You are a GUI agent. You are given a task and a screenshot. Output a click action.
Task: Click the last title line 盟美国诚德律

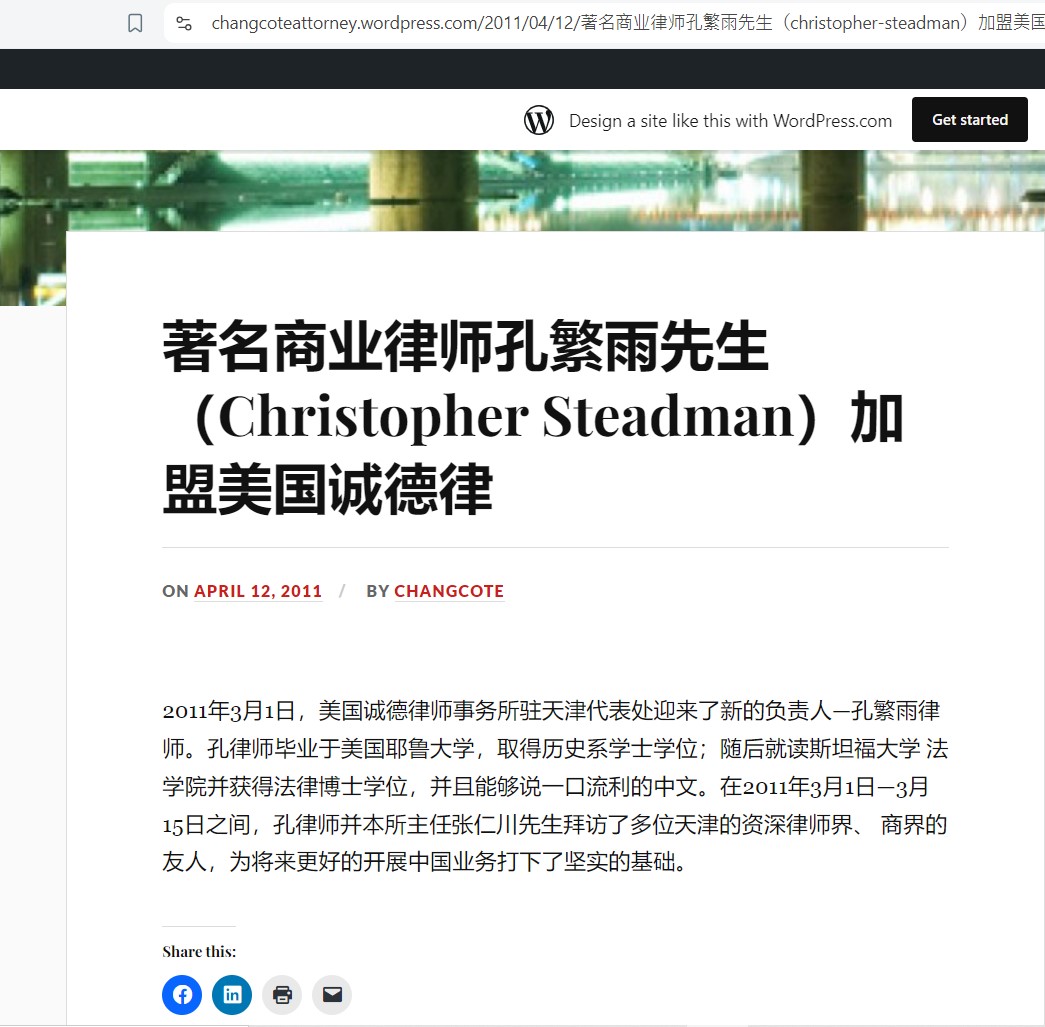tap(328, 490)
